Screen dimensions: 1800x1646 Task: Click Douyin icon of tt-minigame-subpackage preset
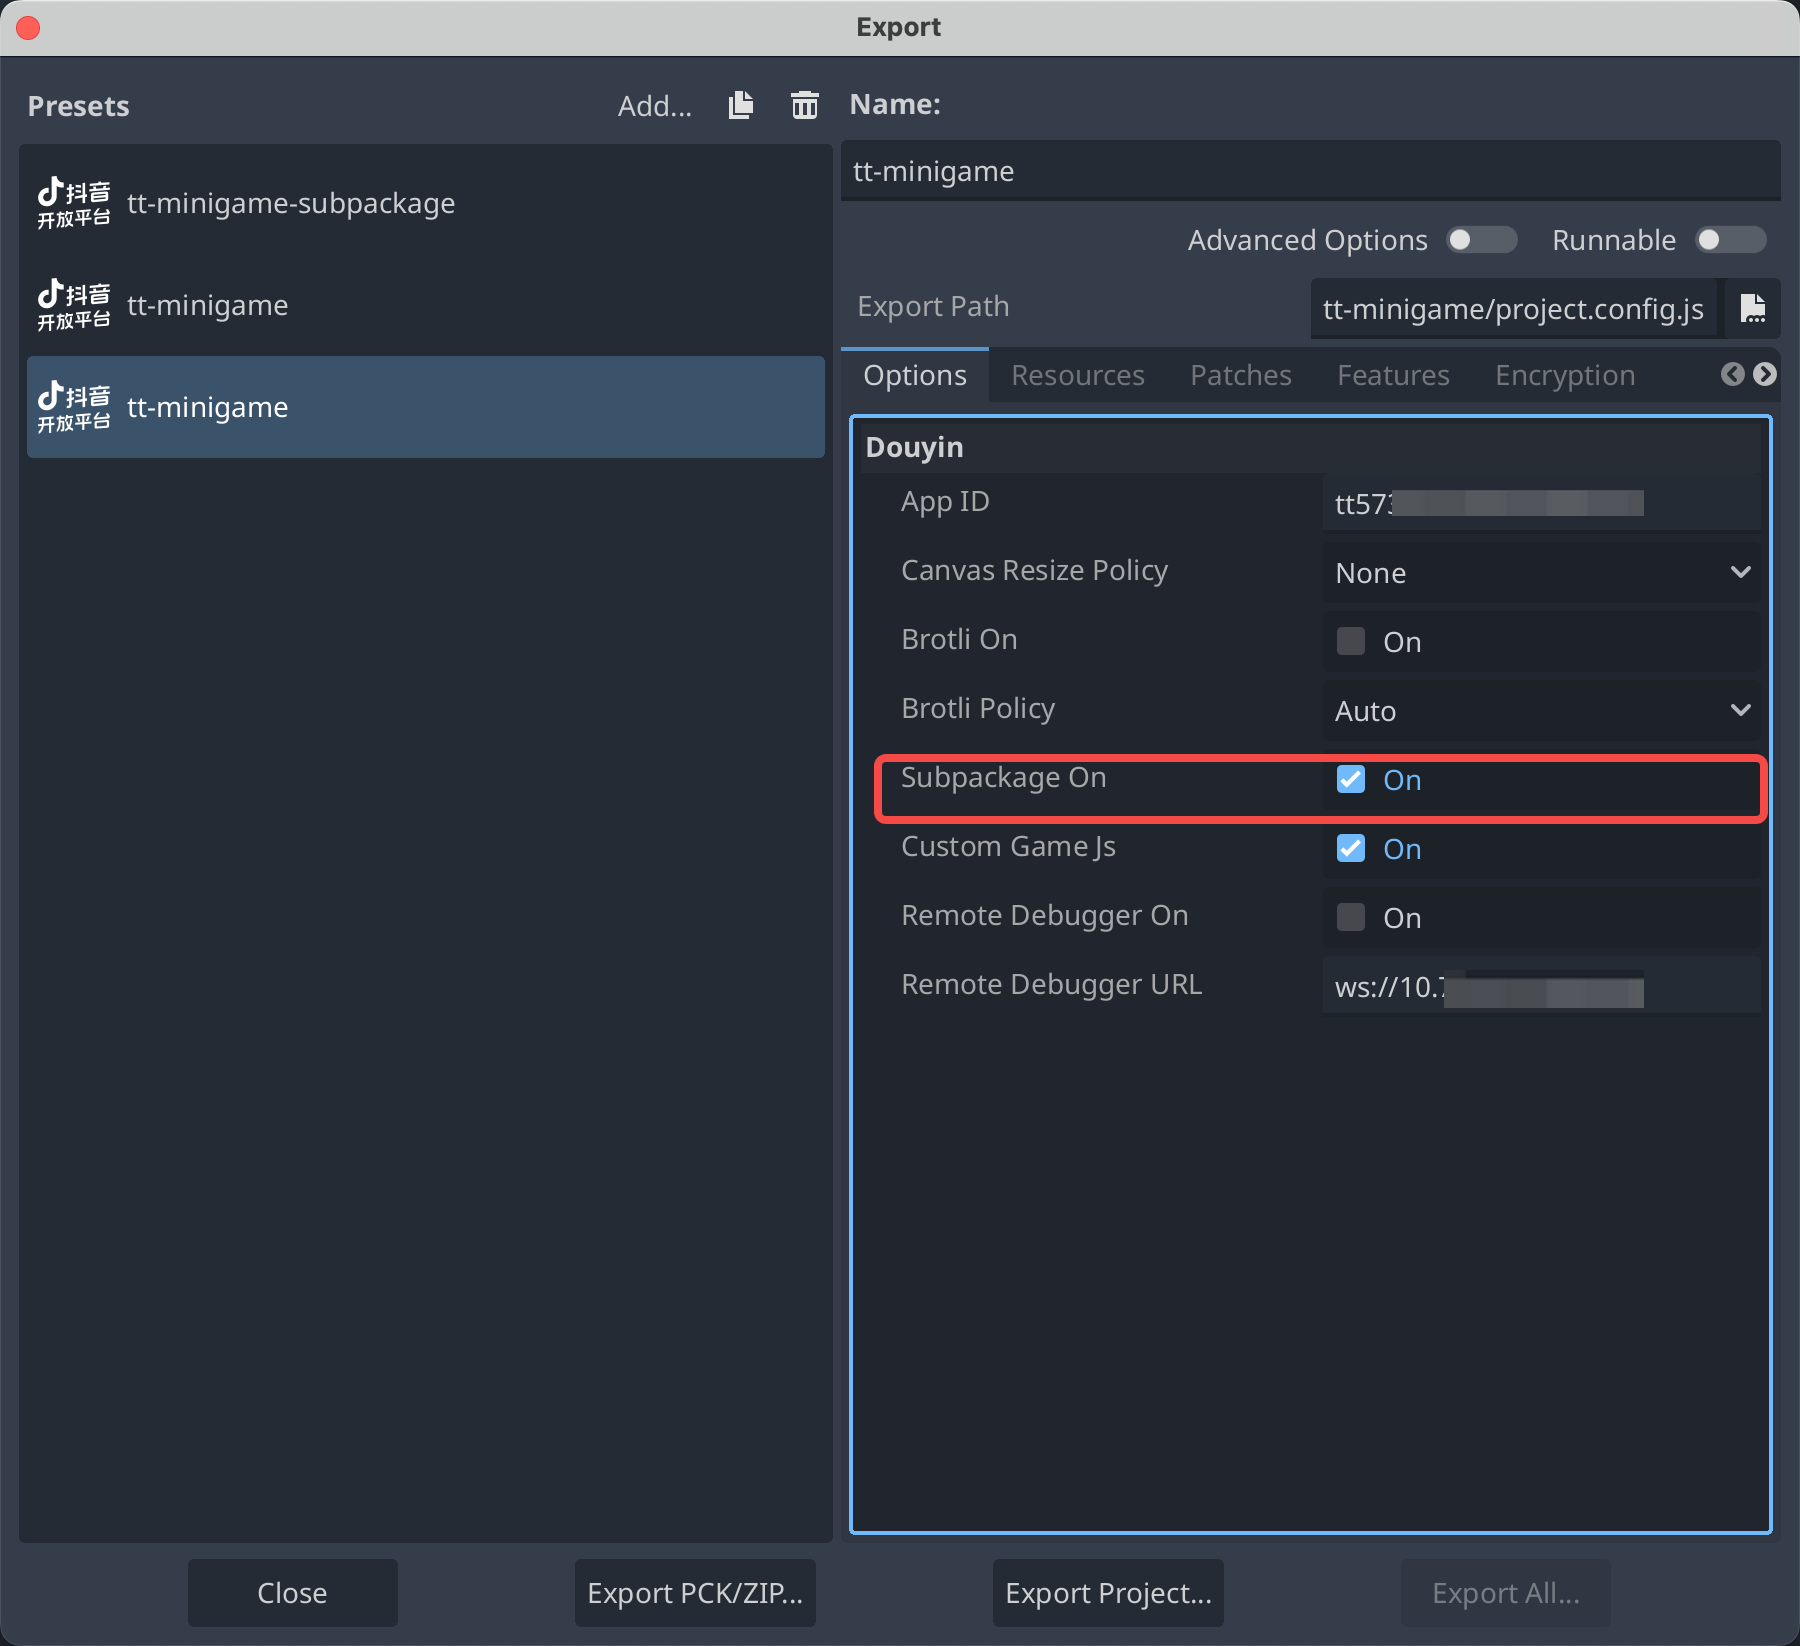(74, 203)
